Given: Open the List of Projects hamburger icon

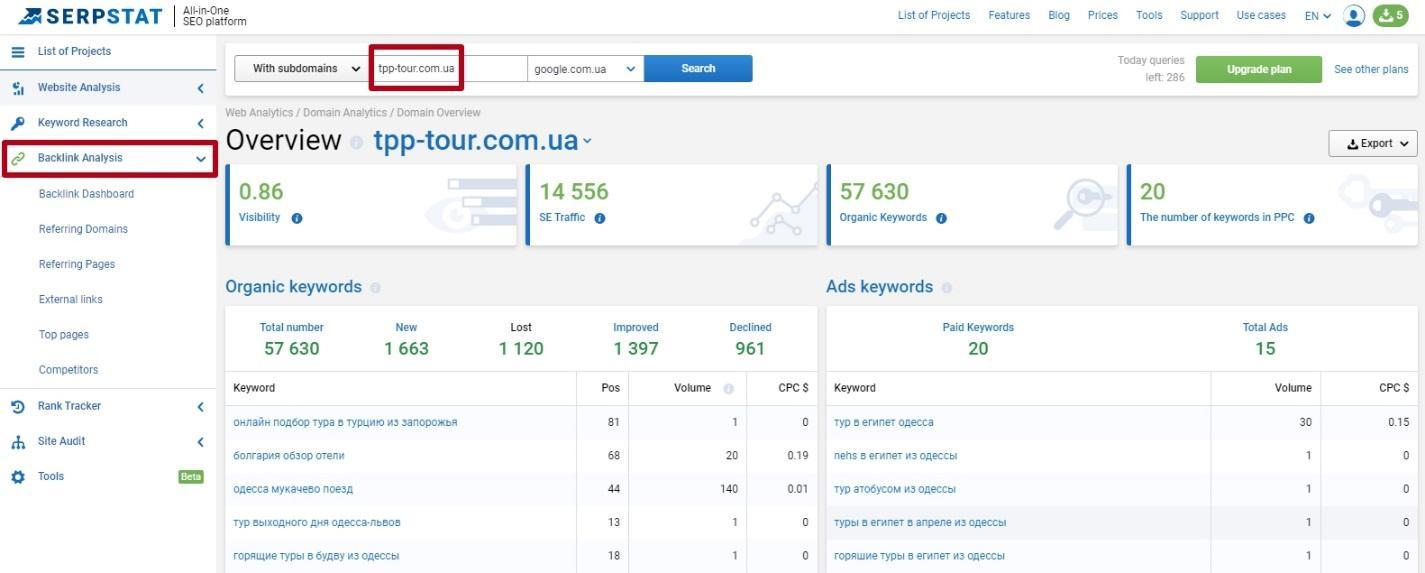Looking at the screenshot, I should [18, 52].
